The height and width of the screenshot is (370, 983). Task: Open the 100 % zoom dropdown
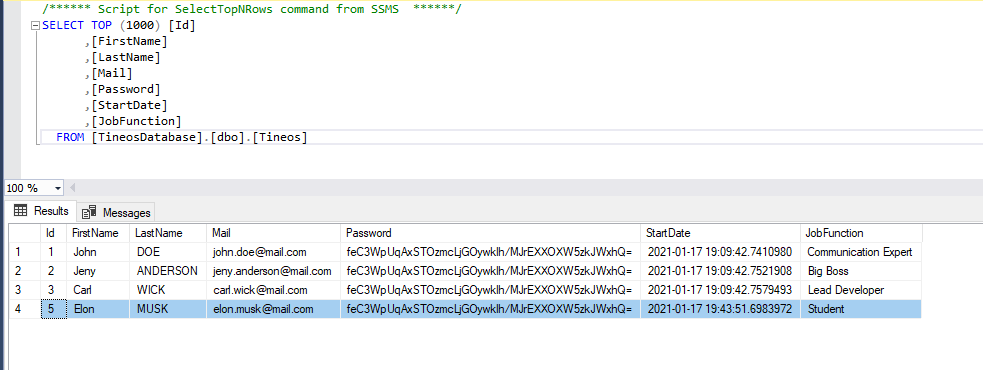tap(58, 188)
